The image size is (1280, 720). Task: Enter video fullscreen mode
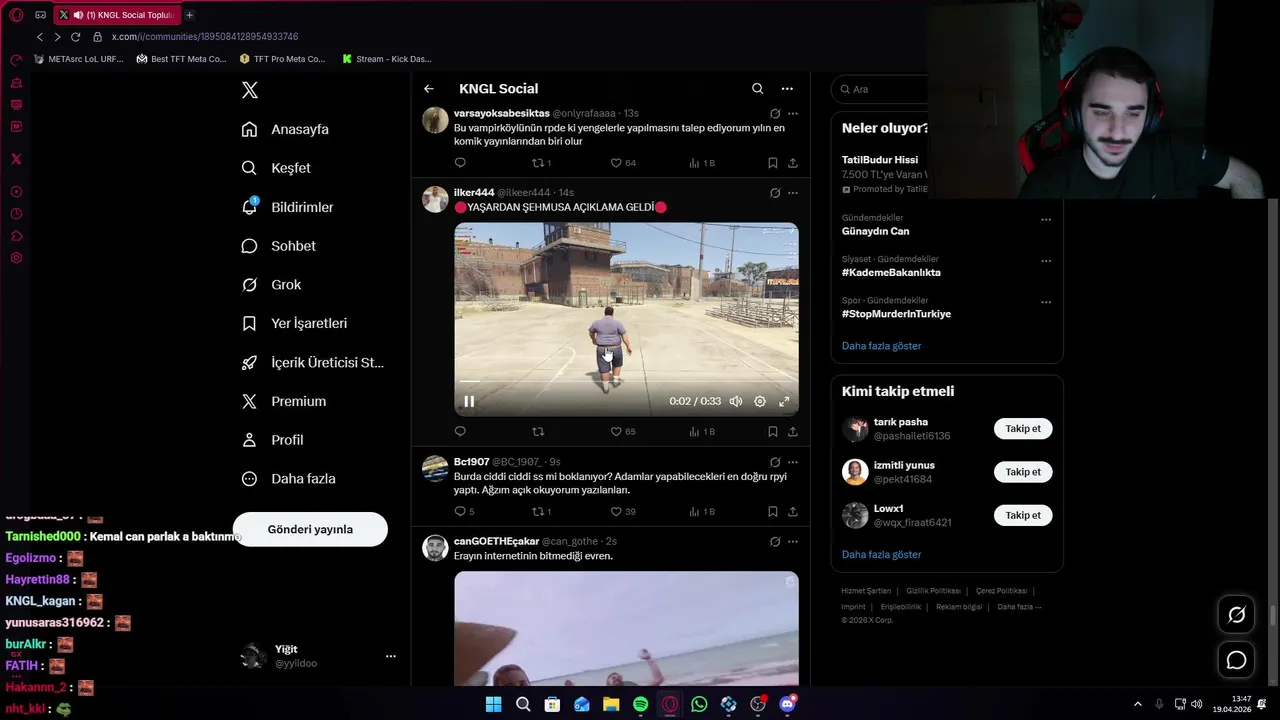coord(784,401)
